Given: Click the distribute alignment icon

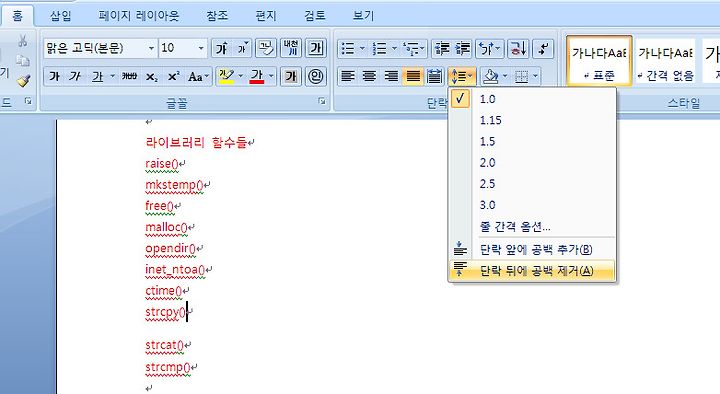Looking at the screenshot, I should [434, 76].
